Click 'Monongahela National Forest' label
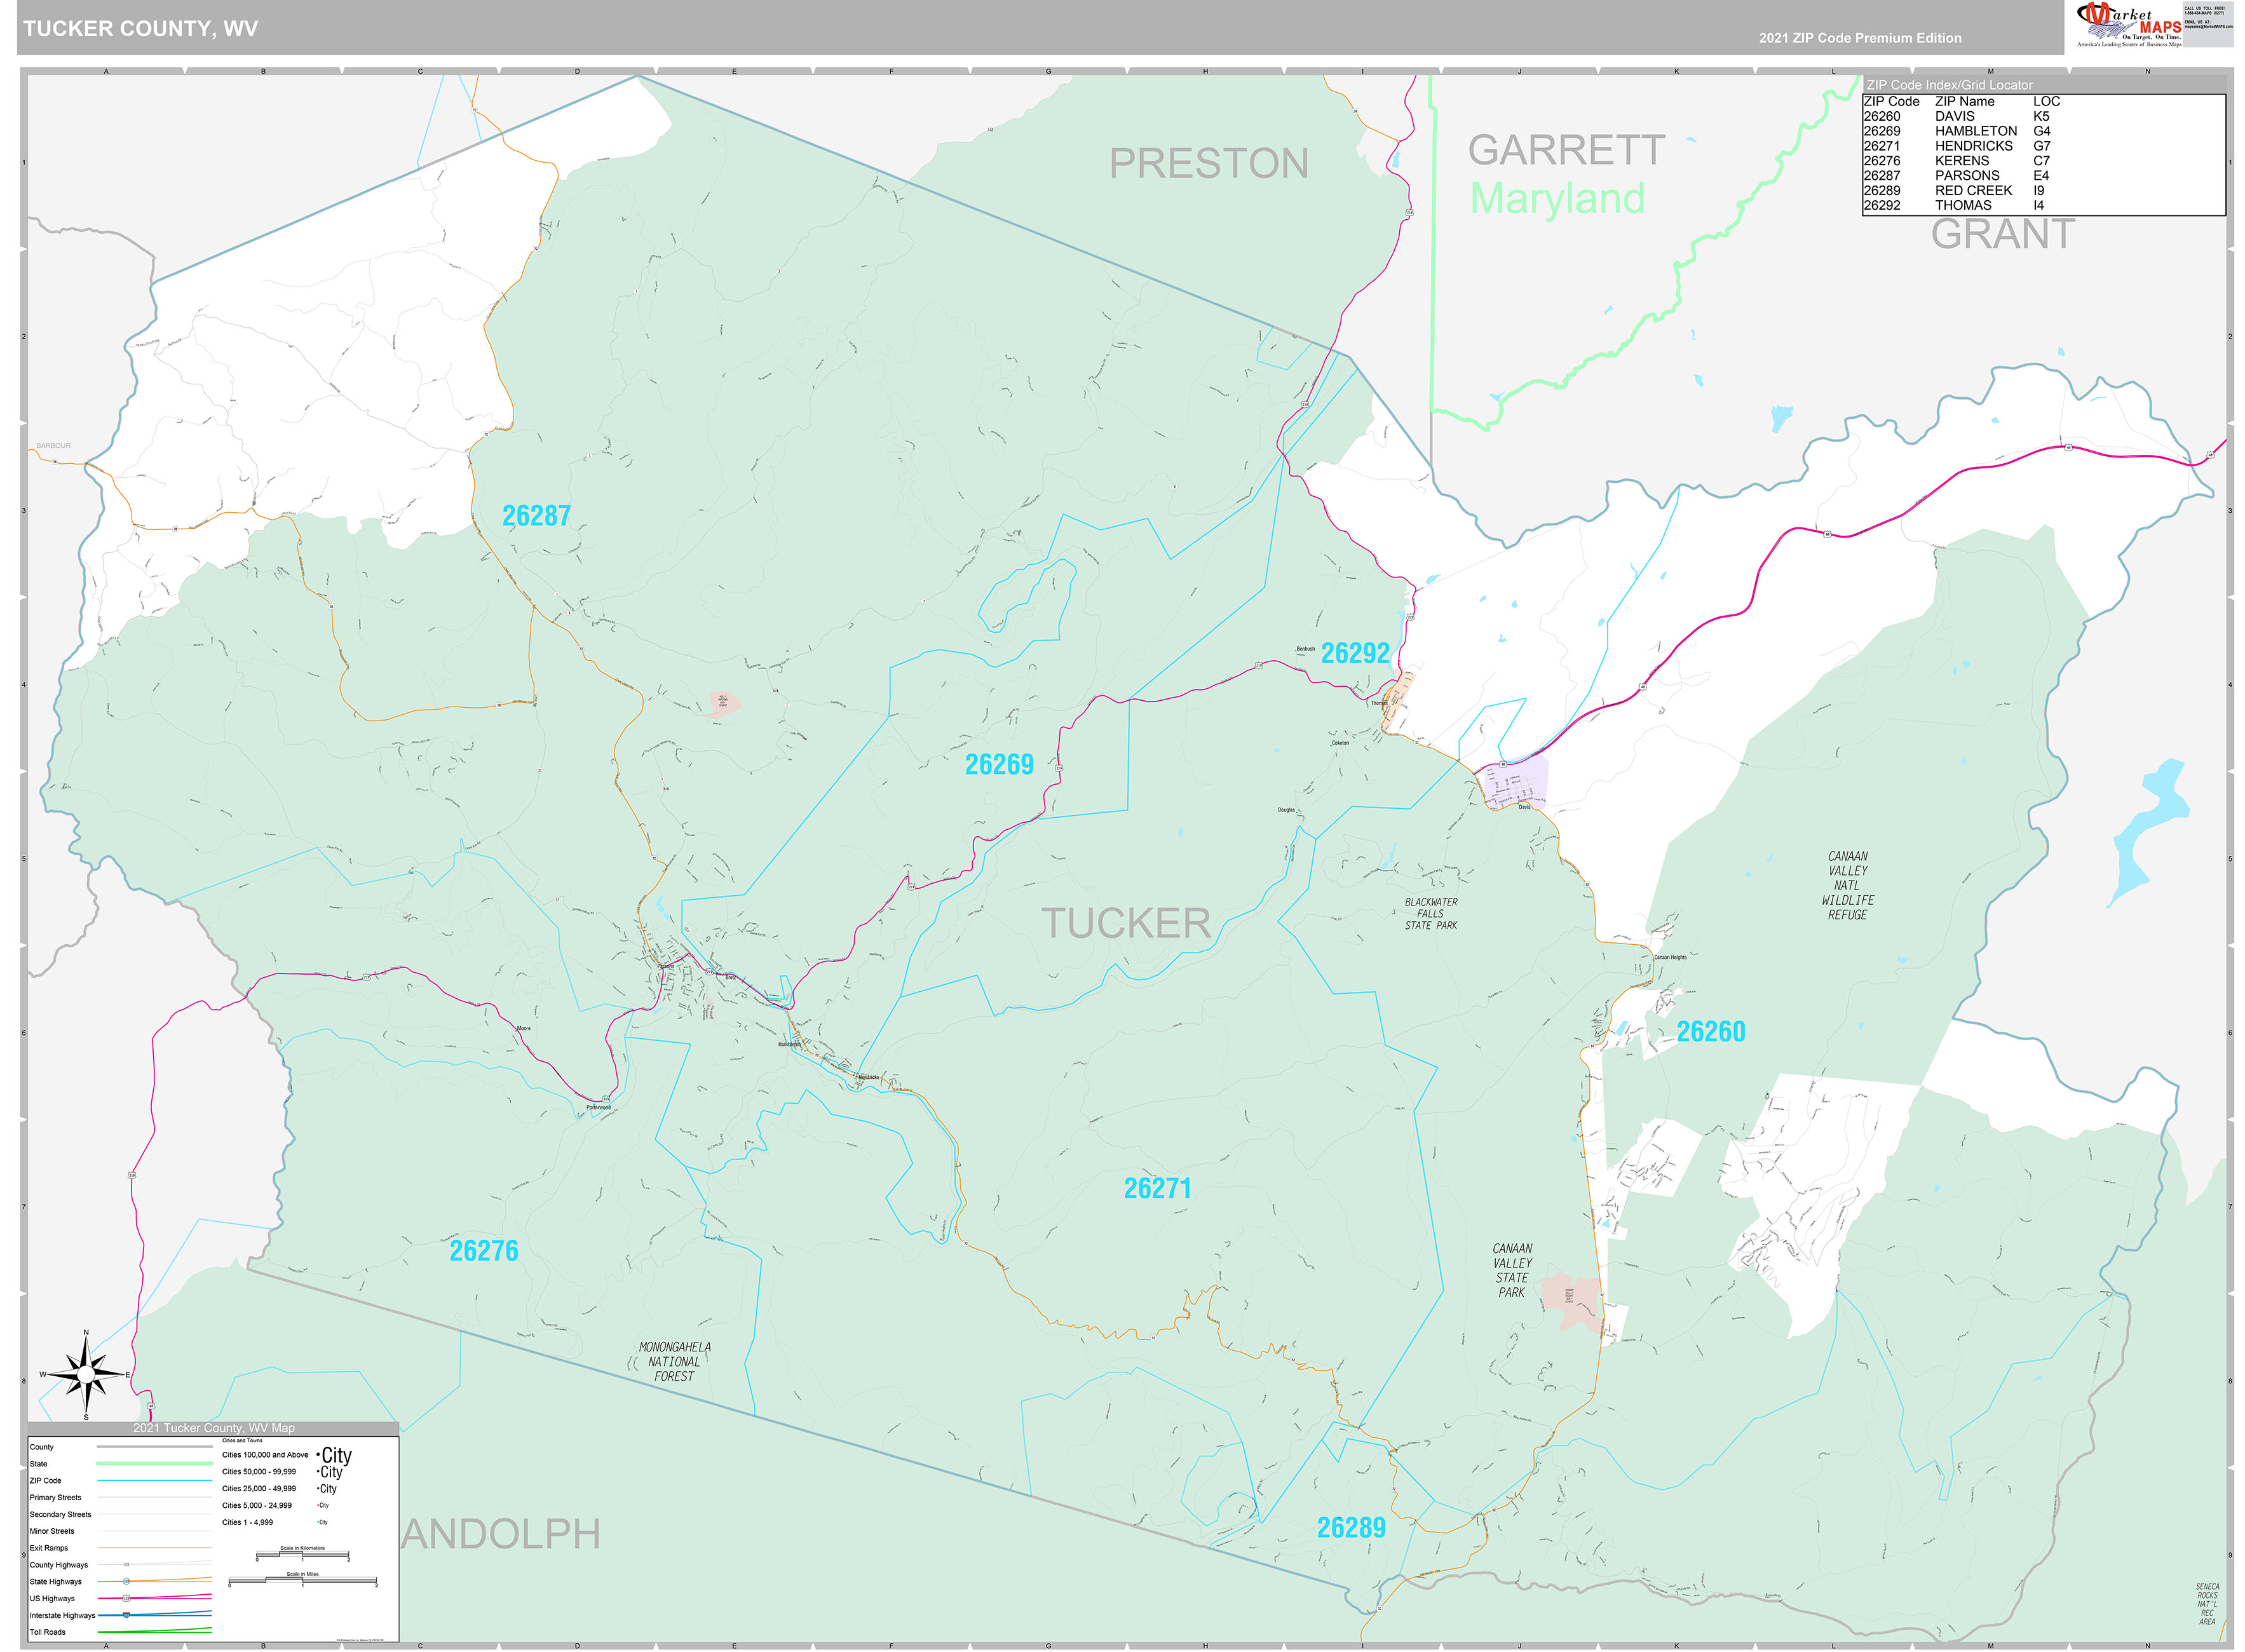2245x1652 pixels. pyautogui.click(x=675, y=1362)
